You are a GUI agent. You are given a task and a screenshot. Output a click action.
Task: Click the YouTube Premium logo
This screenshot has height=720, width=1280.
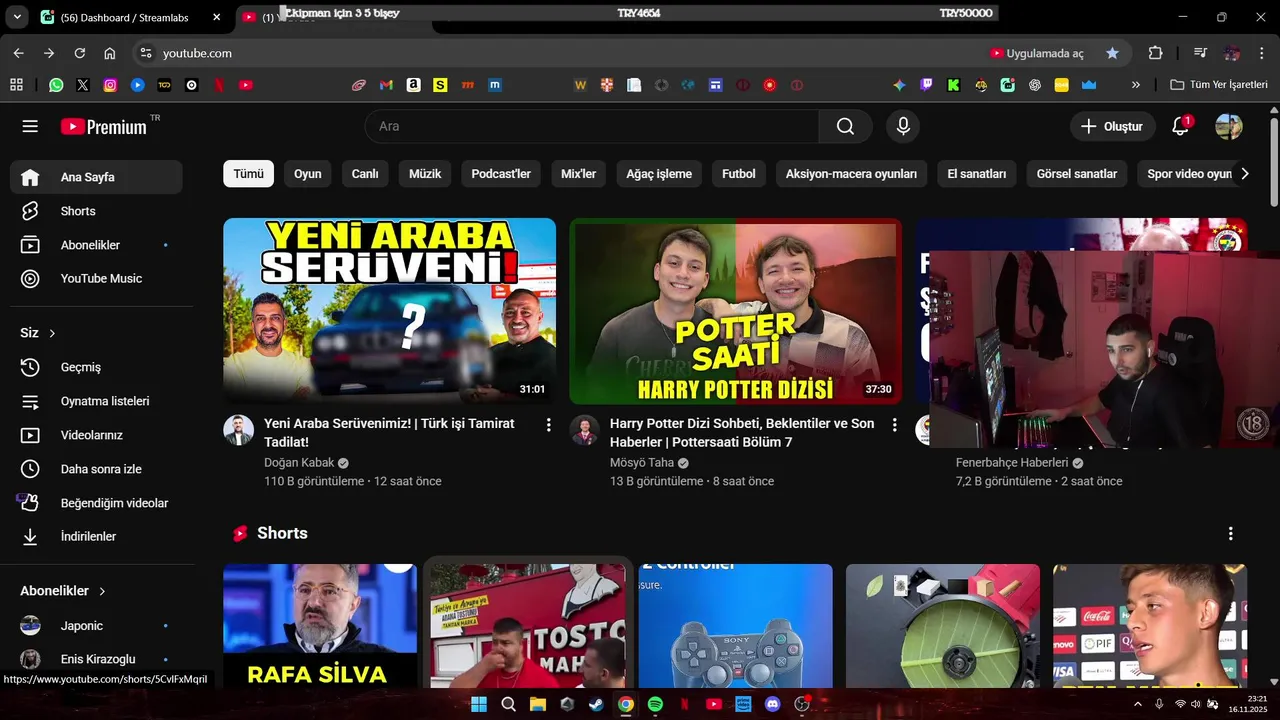(x=104, y=126)
